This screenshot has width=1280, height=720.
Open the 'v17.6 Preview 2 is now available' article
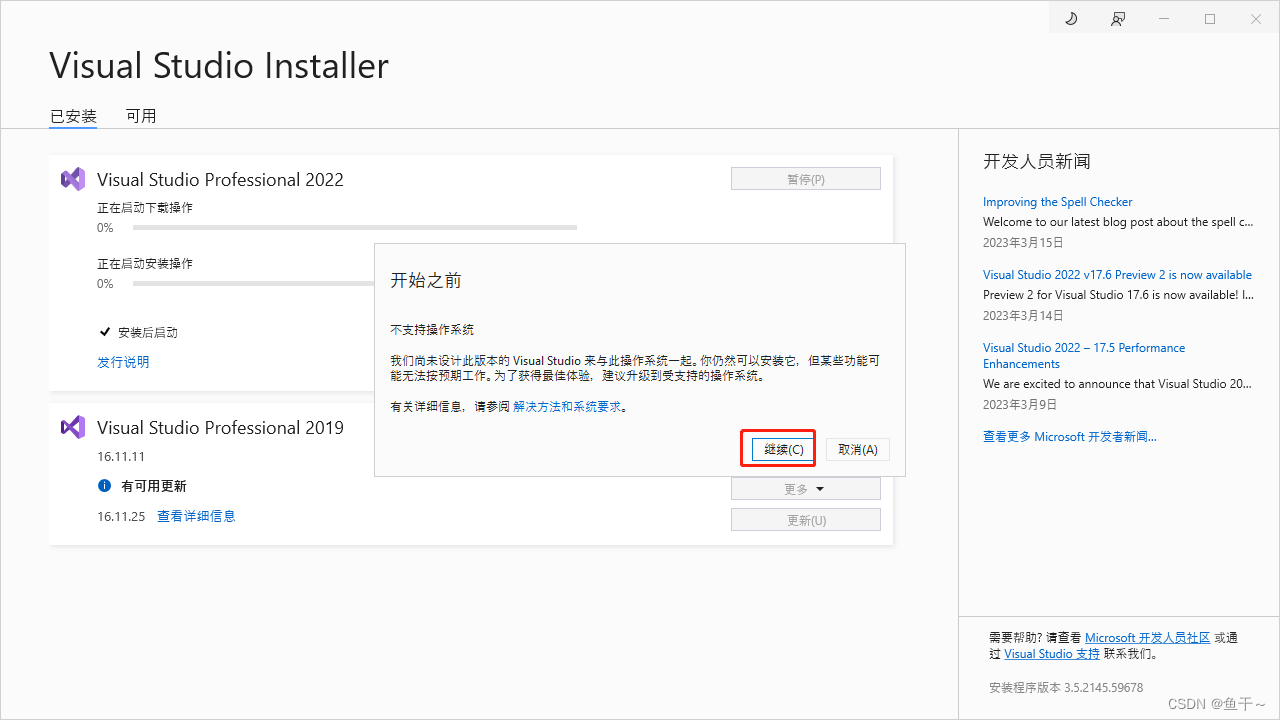click(1117, 275)
